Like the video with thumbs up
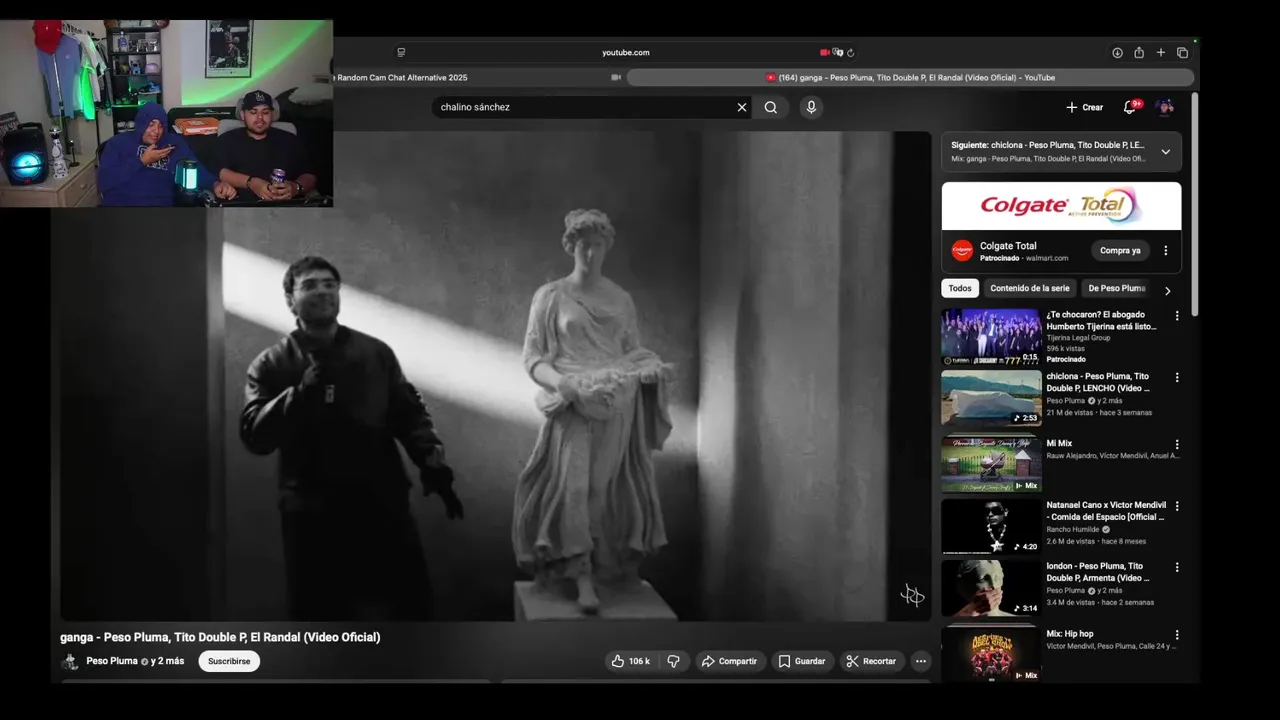 630,661
